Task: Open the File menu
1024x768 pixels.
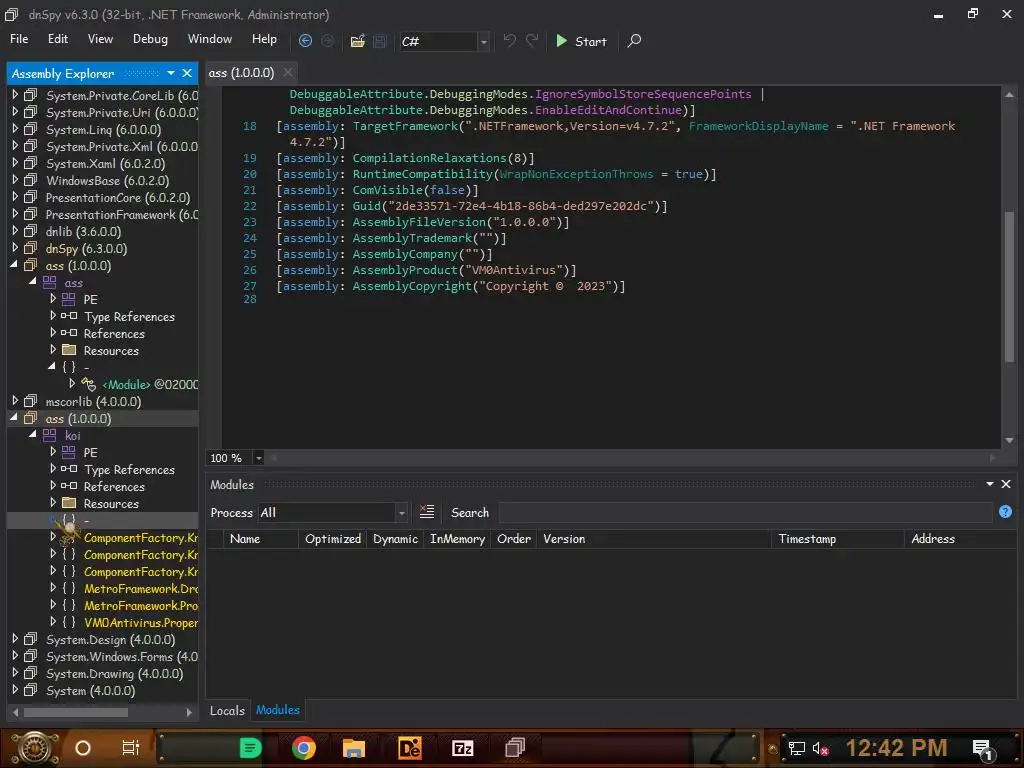Action: tap(19, 39)
